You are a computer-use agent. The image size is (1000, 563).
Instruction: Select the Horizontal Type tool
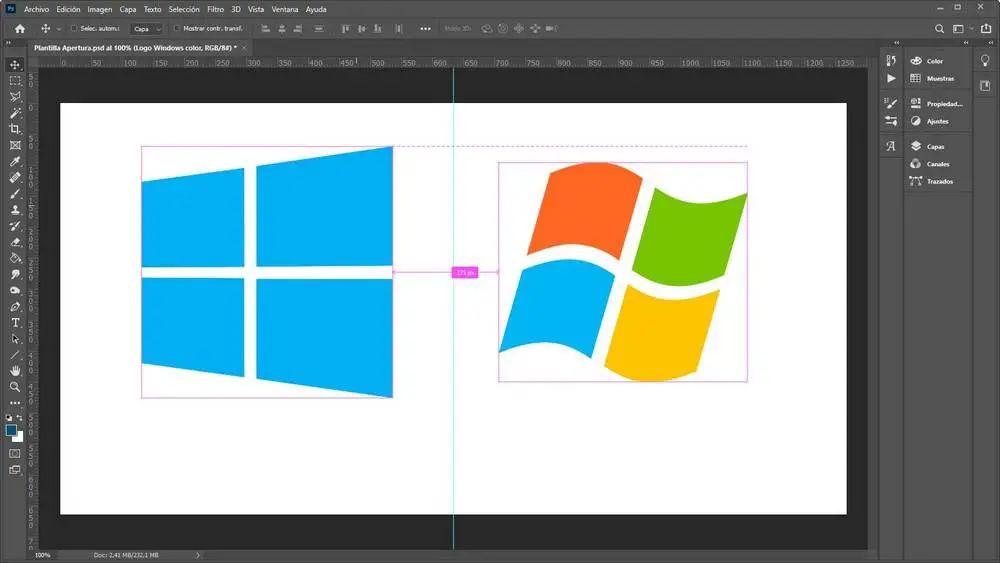pyautogui.click(x=15, y=323)
